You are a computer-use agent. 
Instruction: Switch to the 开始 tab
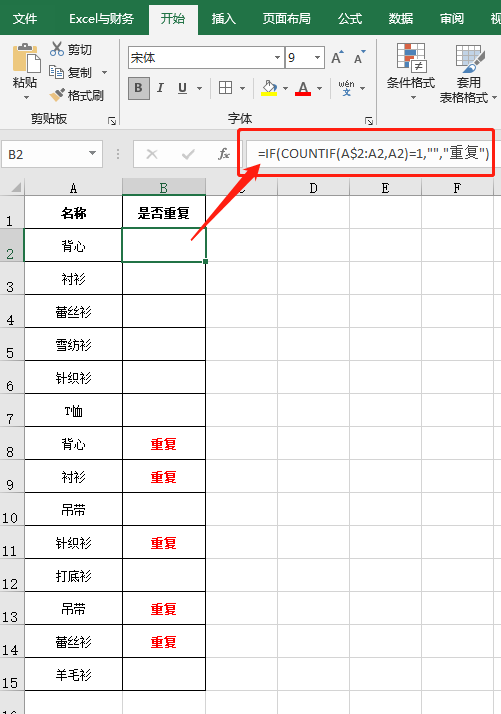pos(173,19)
